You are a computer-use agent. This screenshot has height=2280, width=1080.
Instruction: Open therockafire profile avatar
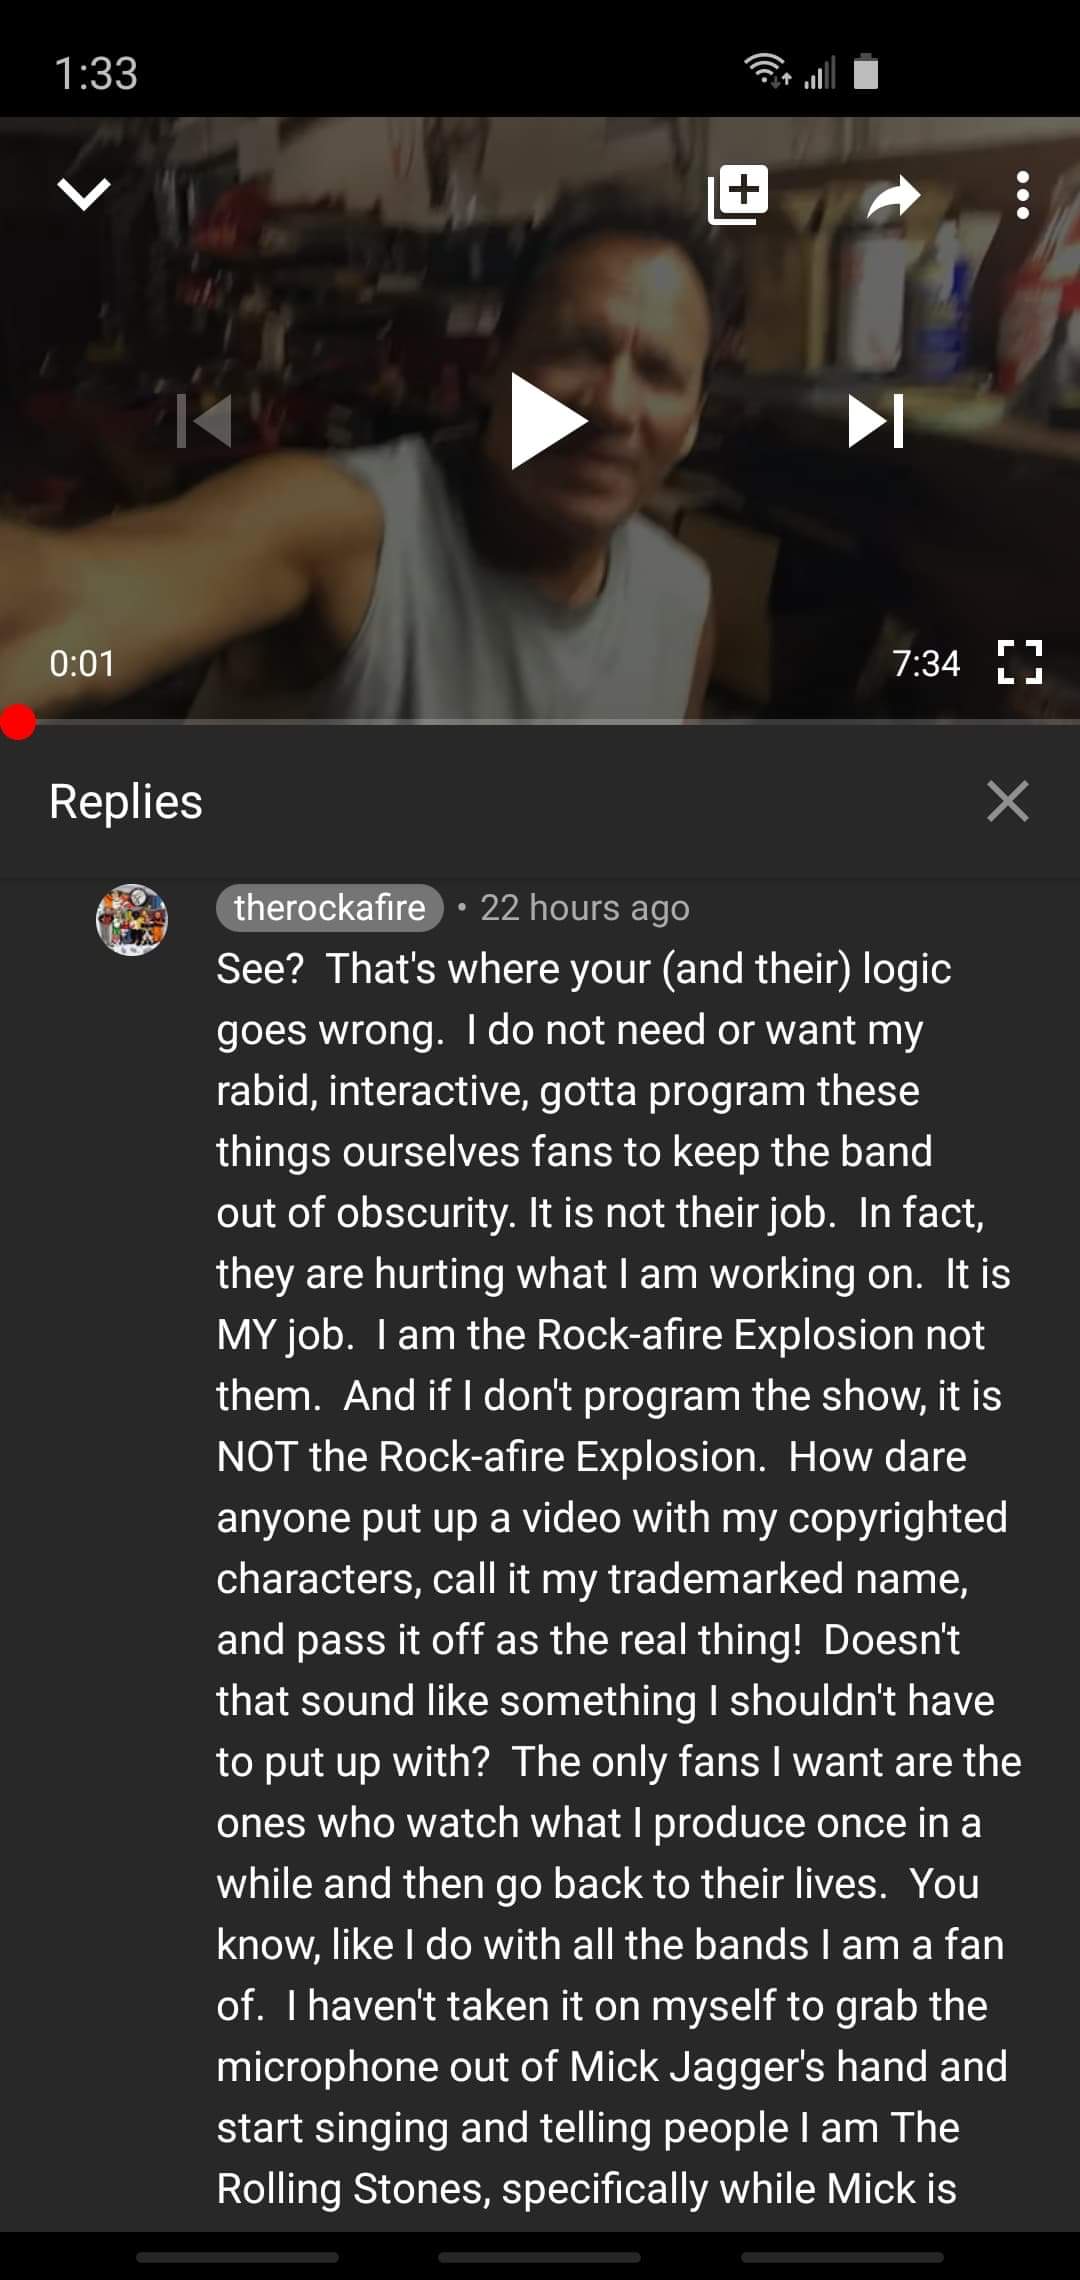tap(132, 920)
